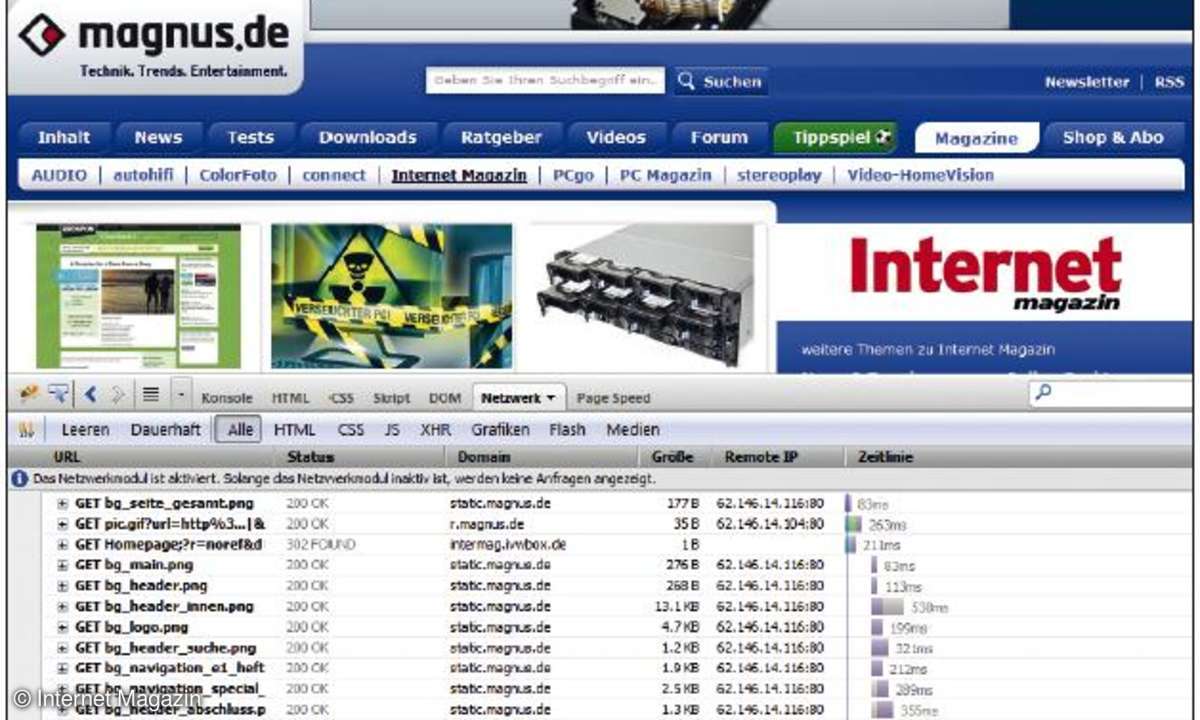Open the command line lines icon
The image size is (1200, 720).
(150, 394)
